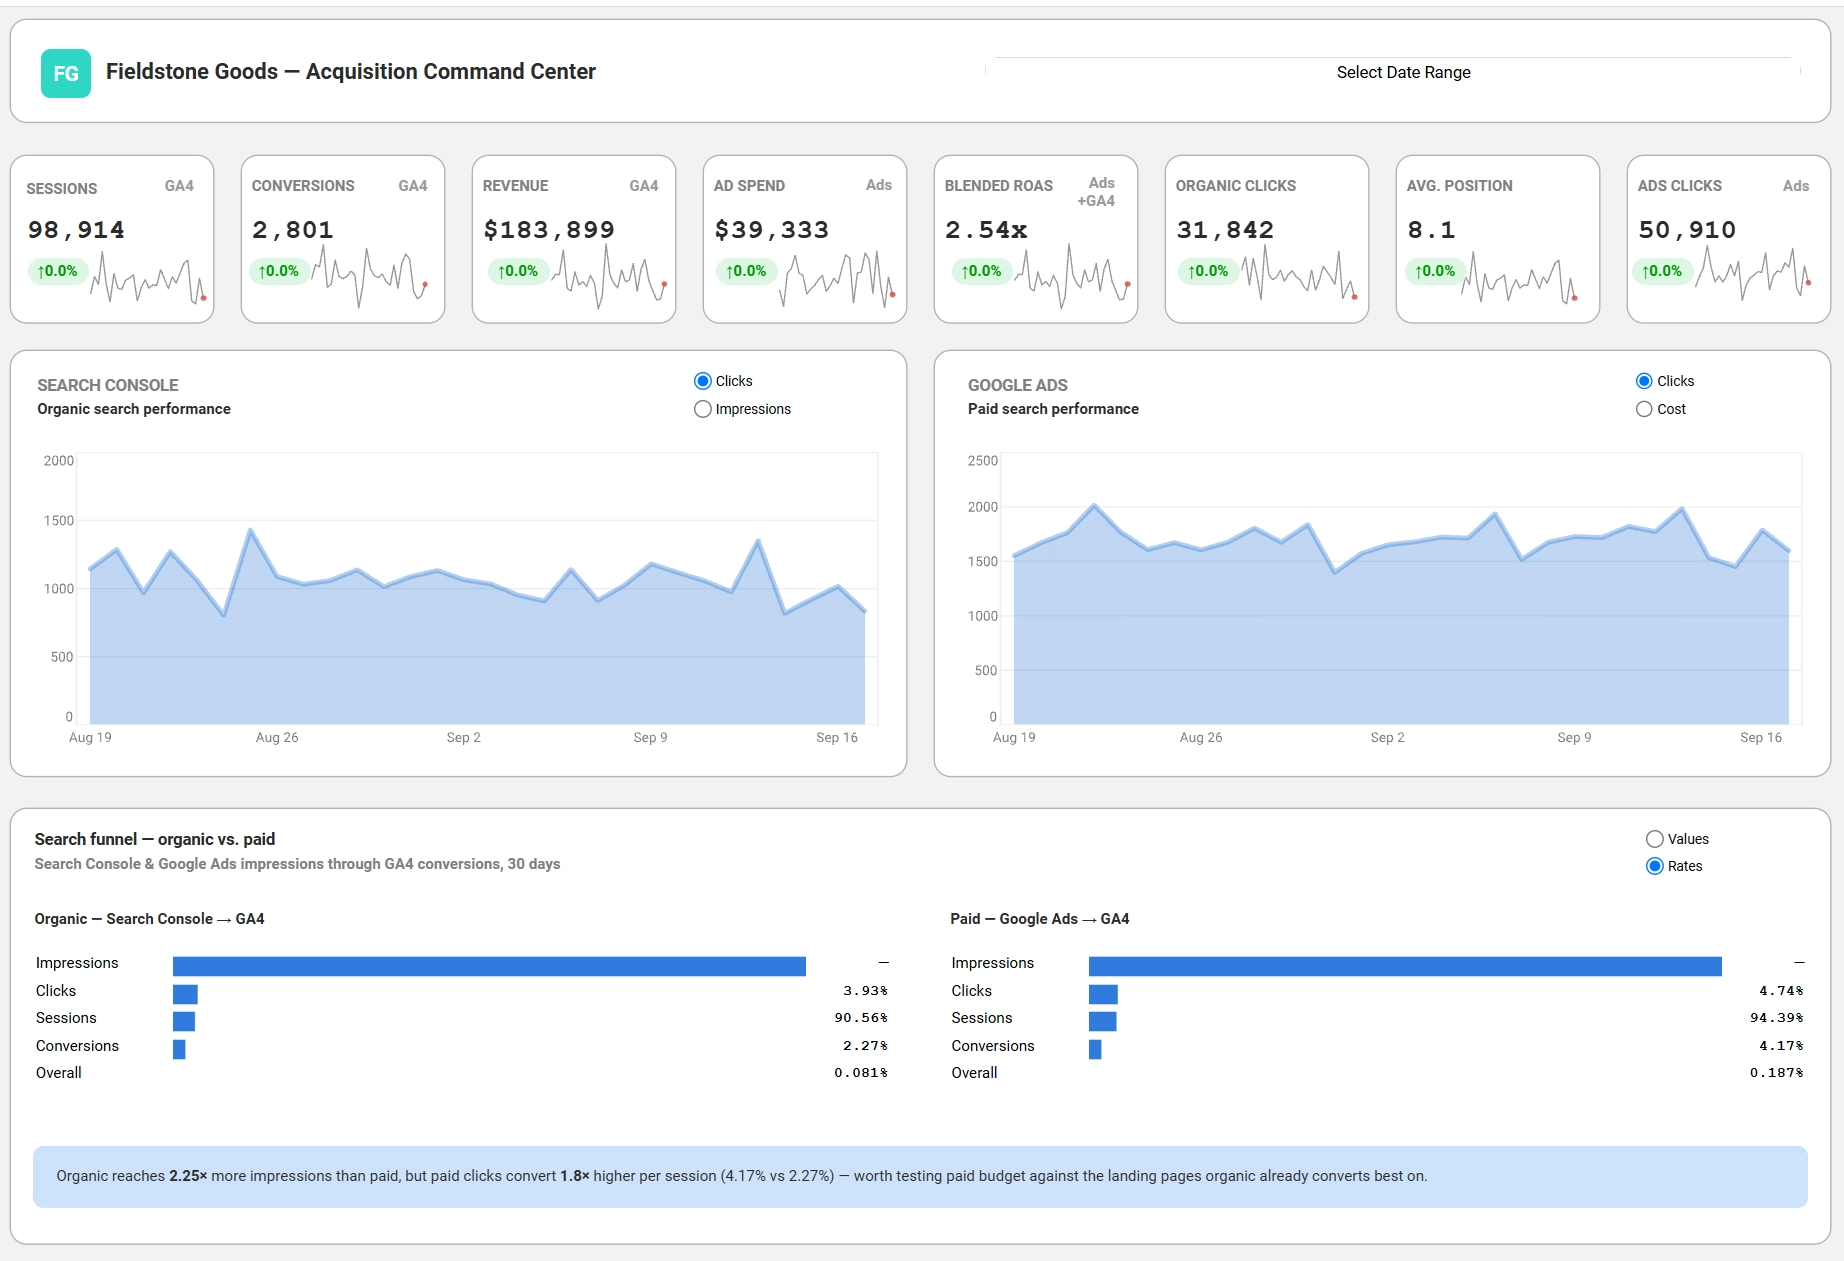
Task: Click the paid Clicks funnel bar
Action: click(x=1103, y=994)
